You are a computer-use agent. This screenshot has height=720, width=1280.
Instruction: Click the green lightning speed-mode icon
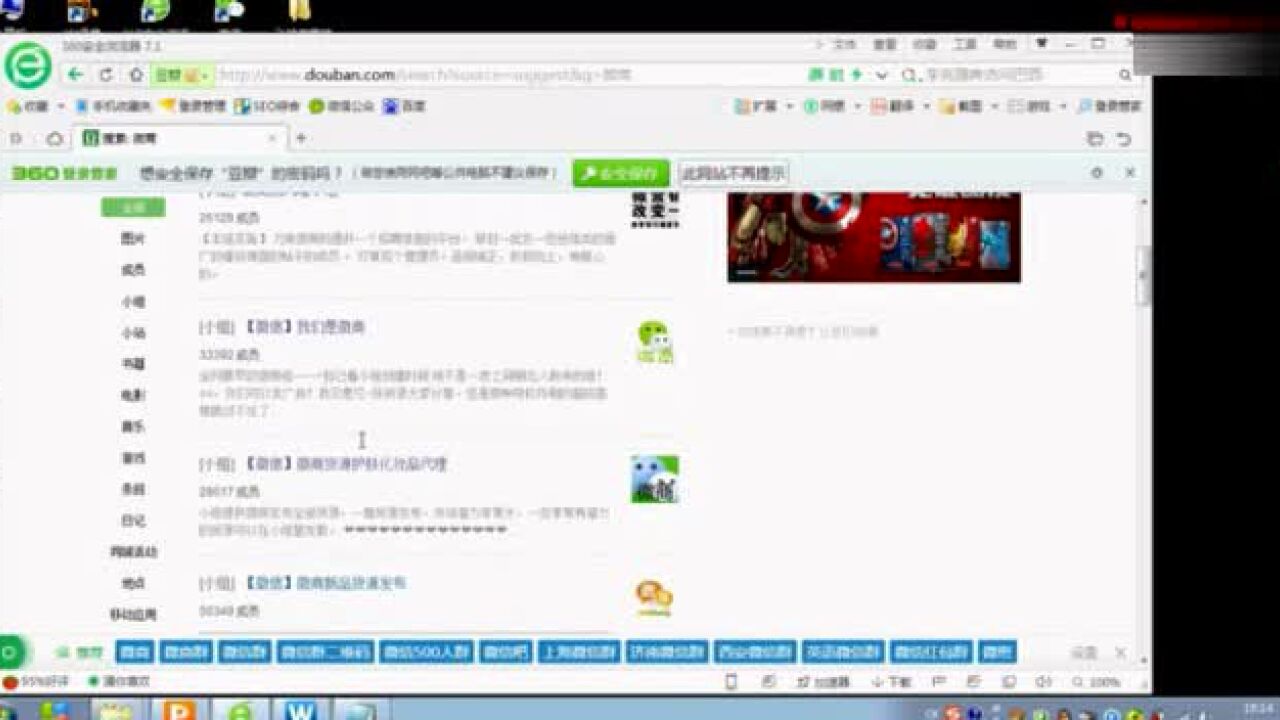(x=856, y=75)
